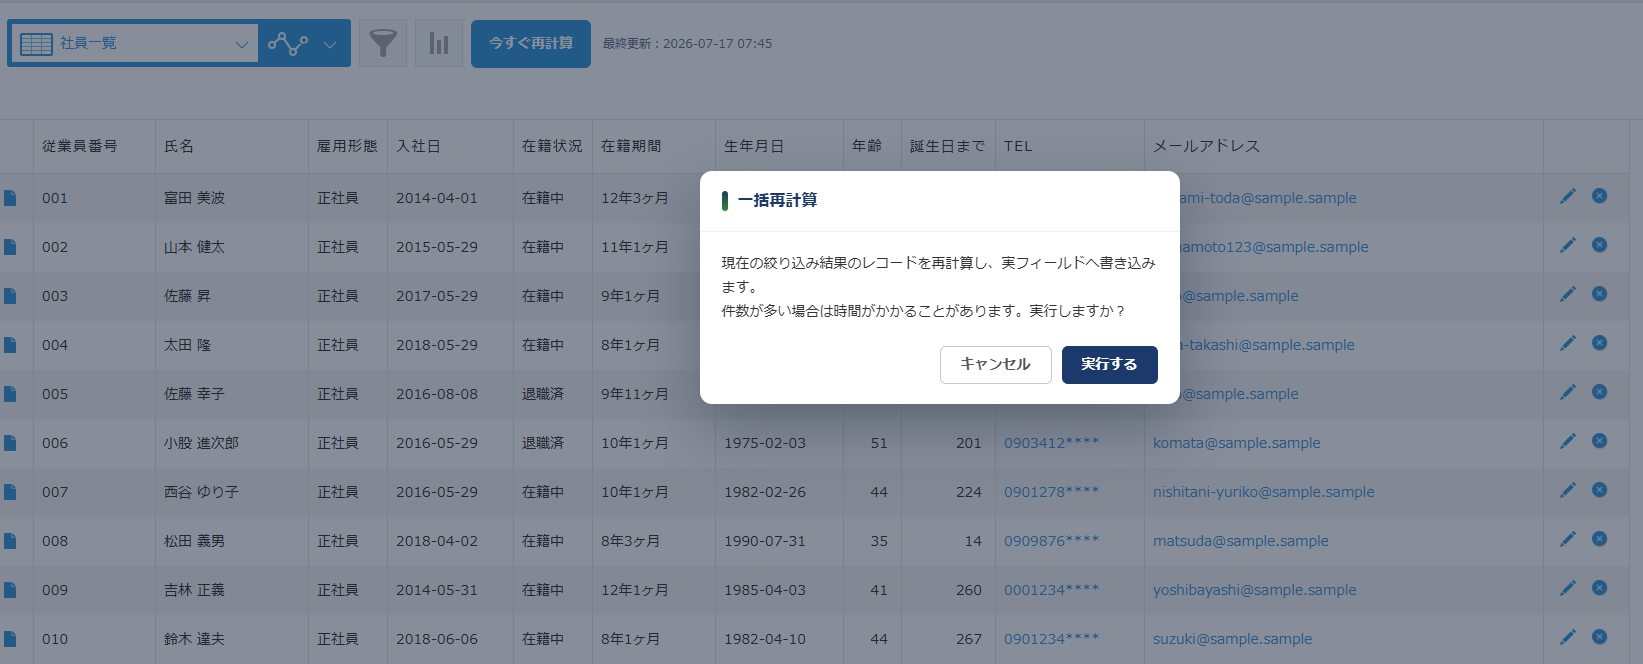Click the 在籍状況 column header
The height and width of the screenshot is (664, 1643).
pyautogui.click(x=552, y=146)
